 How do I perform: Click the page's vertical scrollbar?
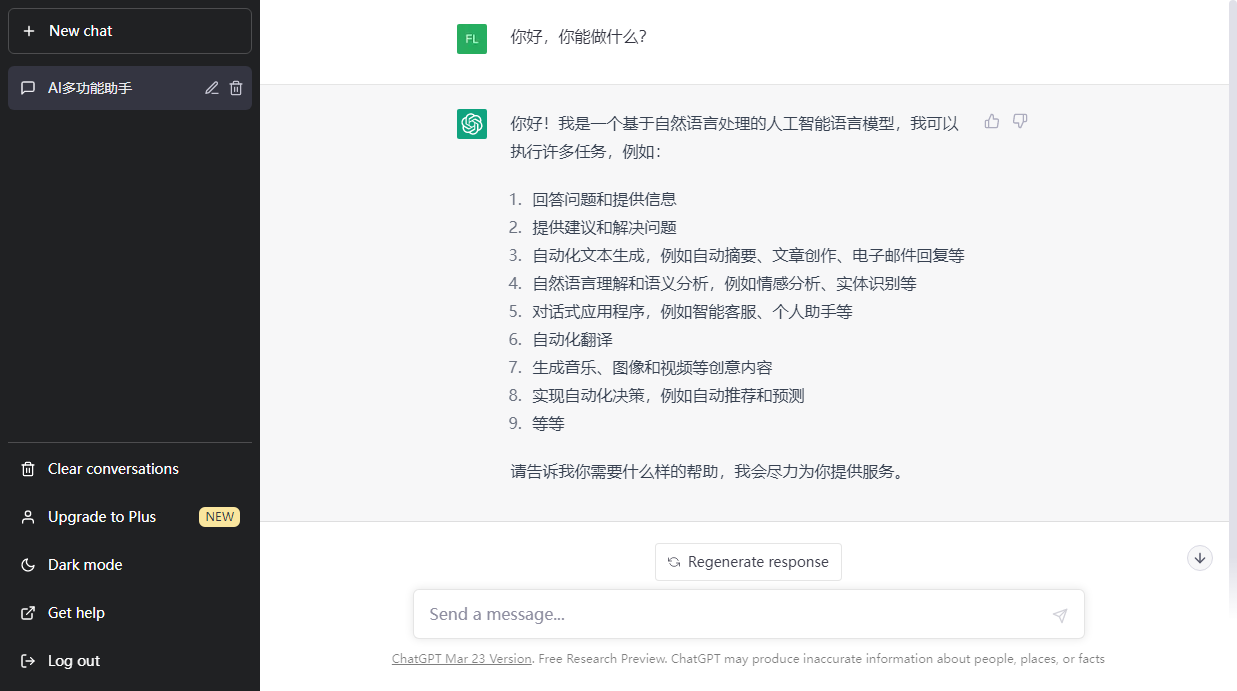[1233, 305]
